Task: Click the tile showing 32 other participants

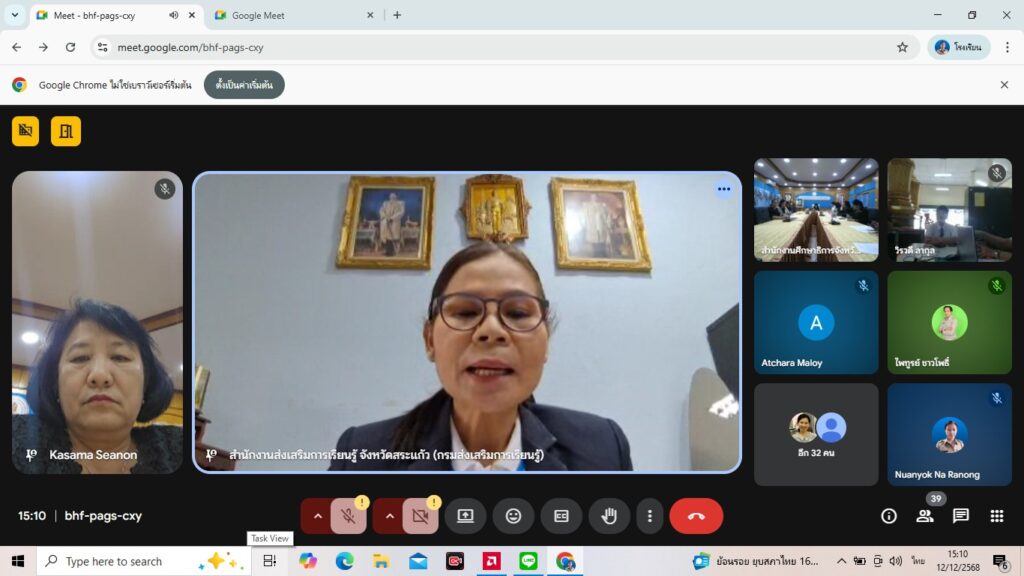Action: 816,434
